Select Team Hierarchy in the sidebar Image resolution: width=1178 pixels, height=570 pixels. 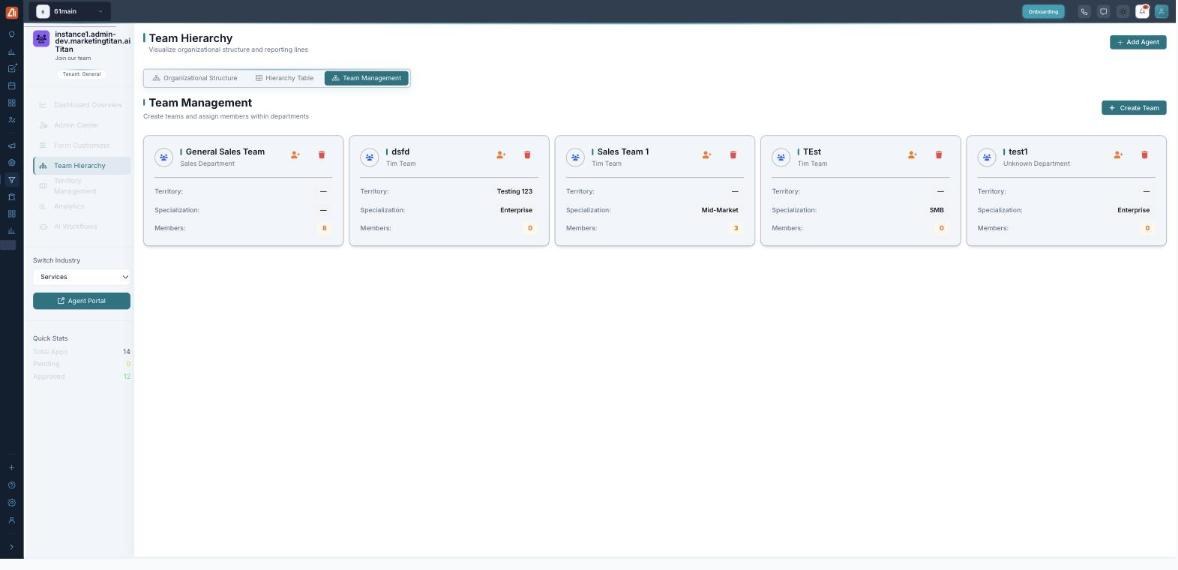click(81, 166)
